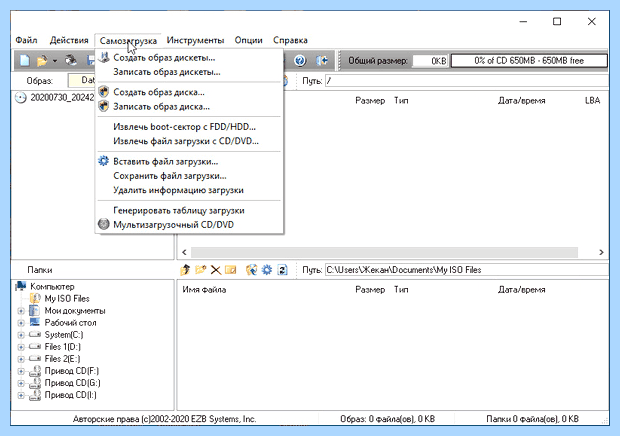The image size is (620, 436).
Task: Select Компьютер in folder tree
Action: (x=52, y=286)
